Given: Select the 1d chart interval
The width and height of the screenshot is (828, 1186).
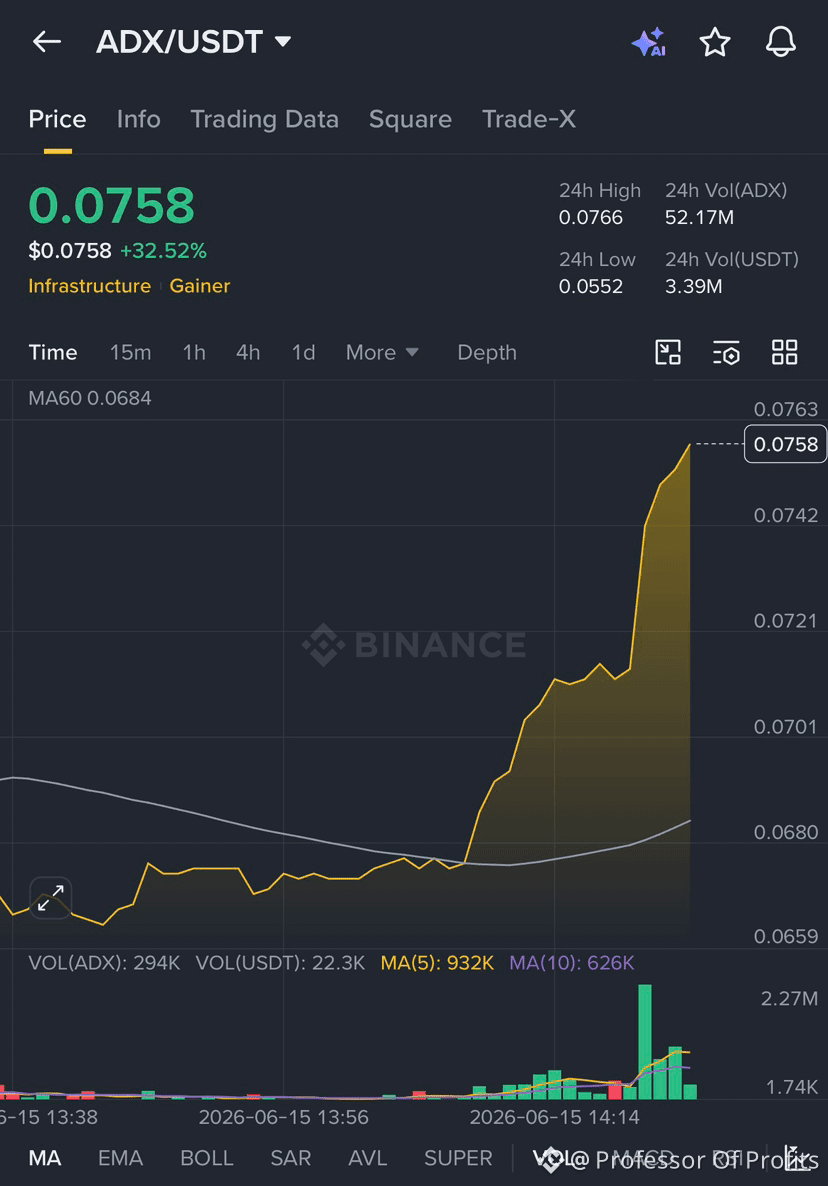Looking at the screenshot, I should pos(303,352).
